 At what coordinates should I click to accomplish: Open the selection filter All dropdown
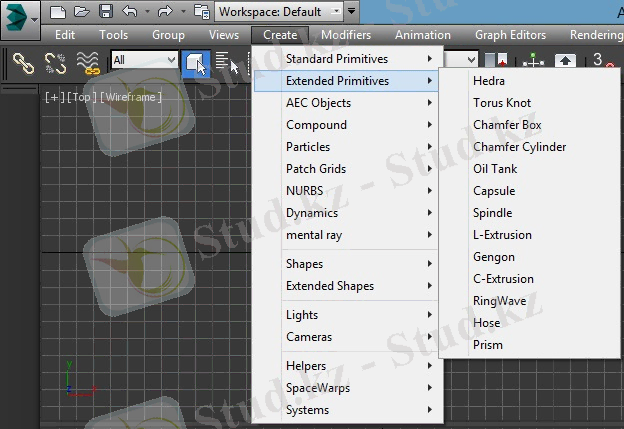pos(145,60)
